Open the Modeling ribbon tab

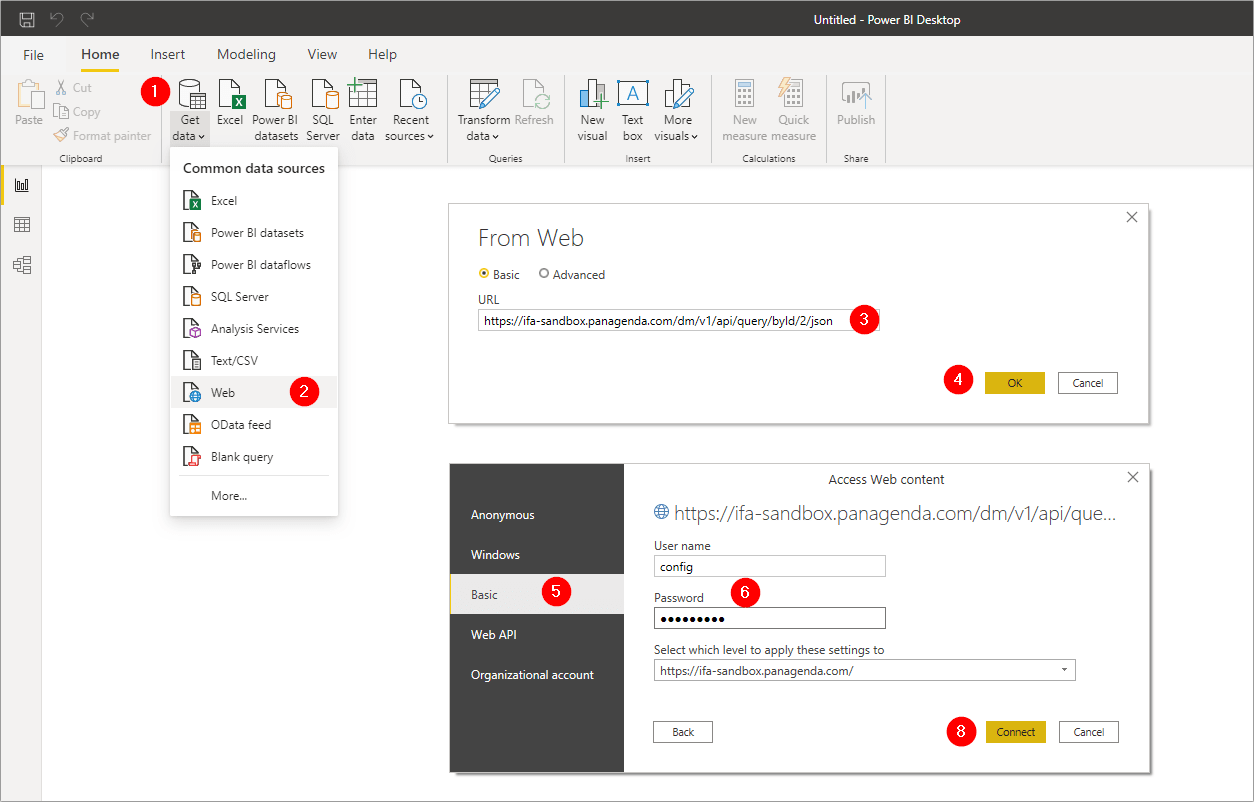tap(246, 55)
